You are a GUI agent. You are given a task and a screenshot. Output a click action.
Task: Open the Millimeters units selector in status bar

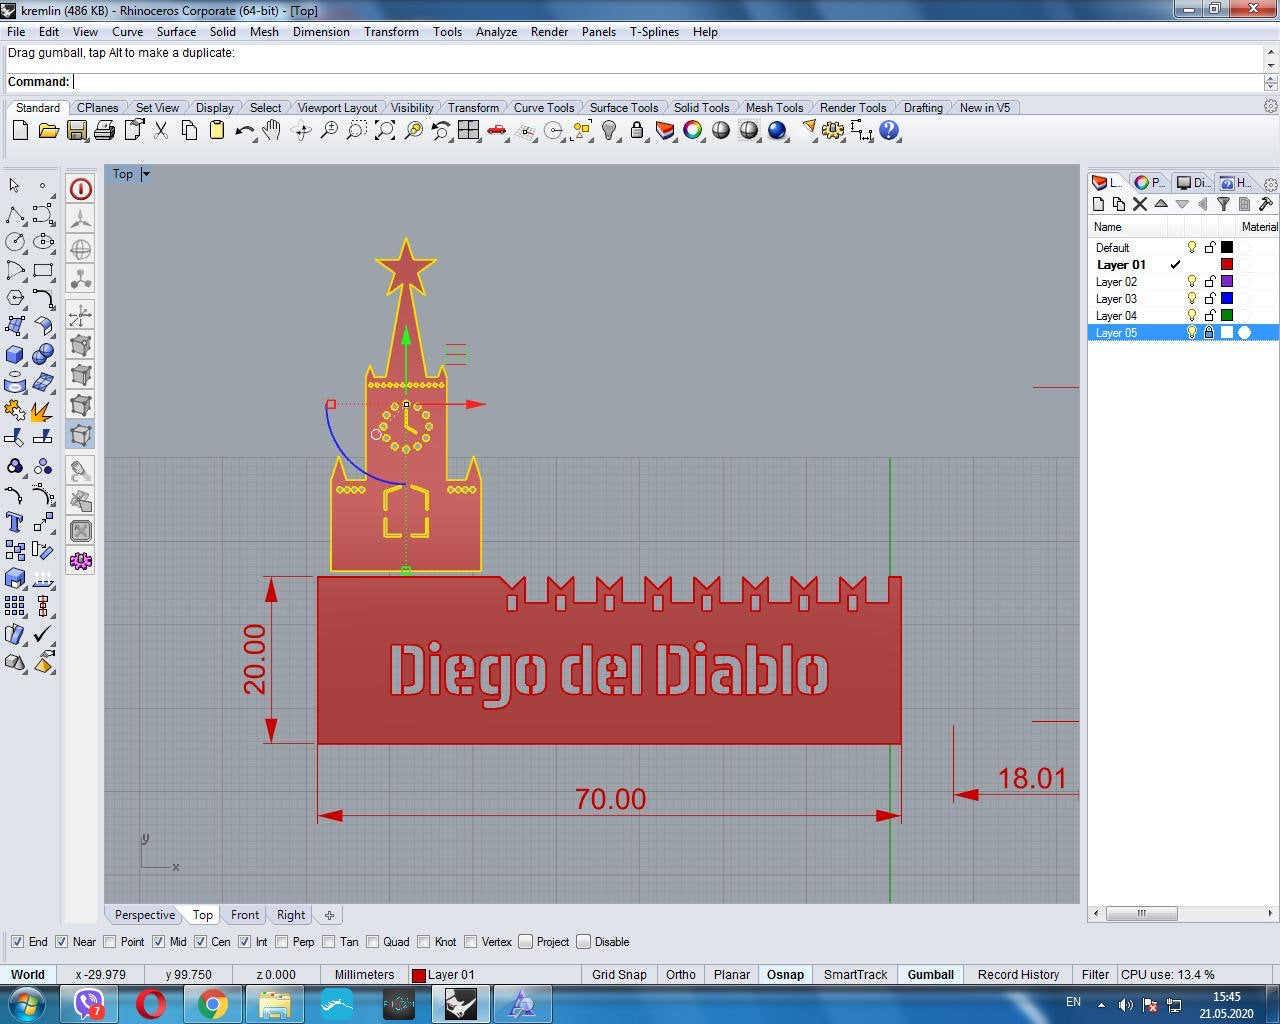click(364, 975)
